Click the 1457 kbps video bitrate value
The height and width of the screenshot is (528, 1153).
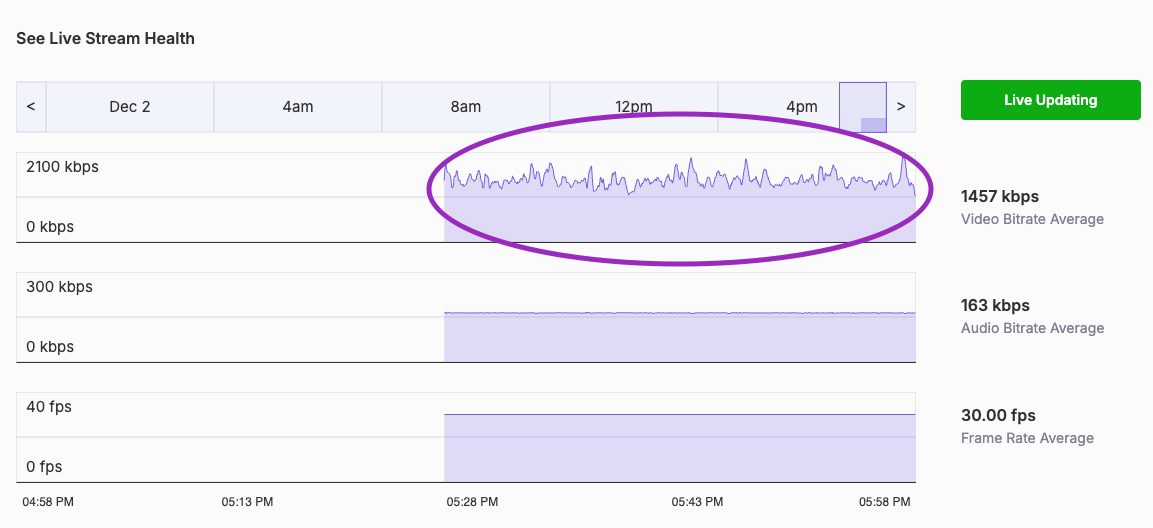[x=999, y=196]
